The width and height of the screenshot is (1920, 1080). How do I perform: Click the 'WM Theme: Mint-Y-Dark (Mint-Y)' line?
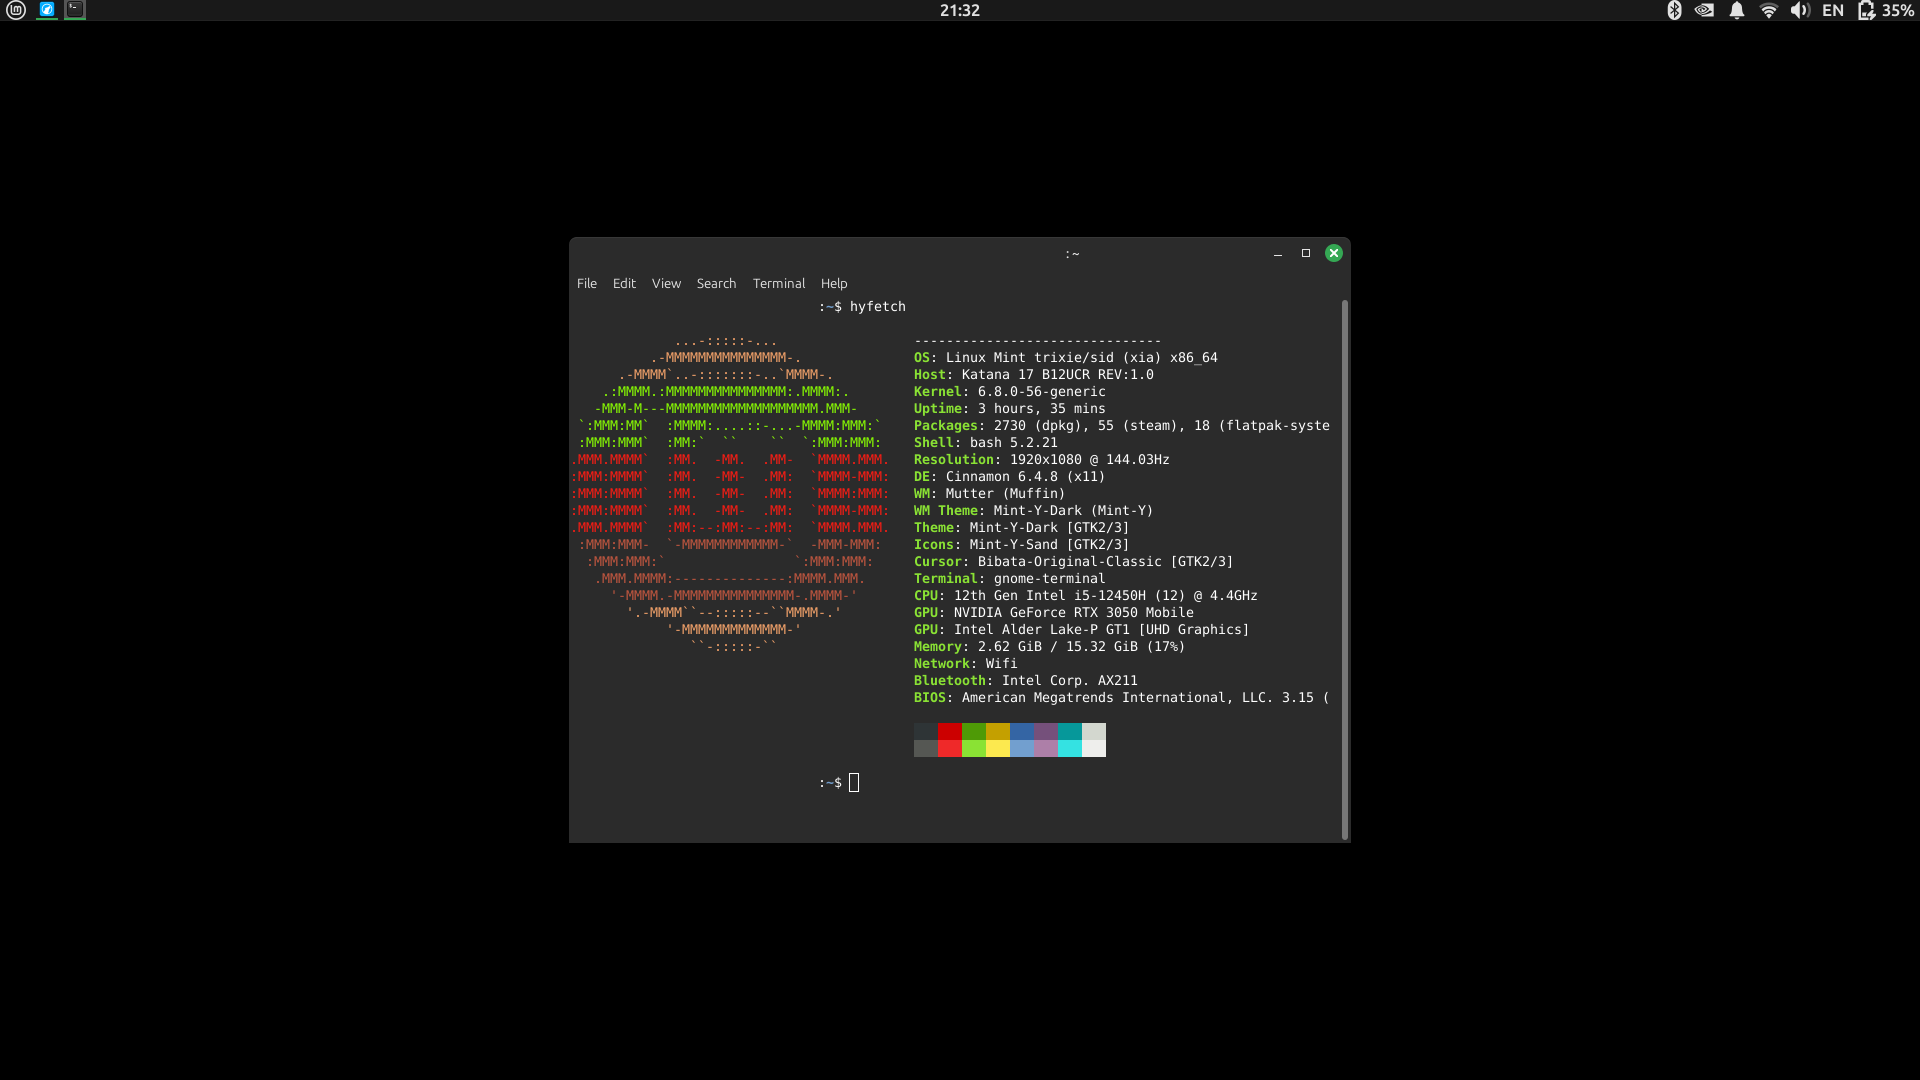pyautogui.click(x=1034, y=511)
